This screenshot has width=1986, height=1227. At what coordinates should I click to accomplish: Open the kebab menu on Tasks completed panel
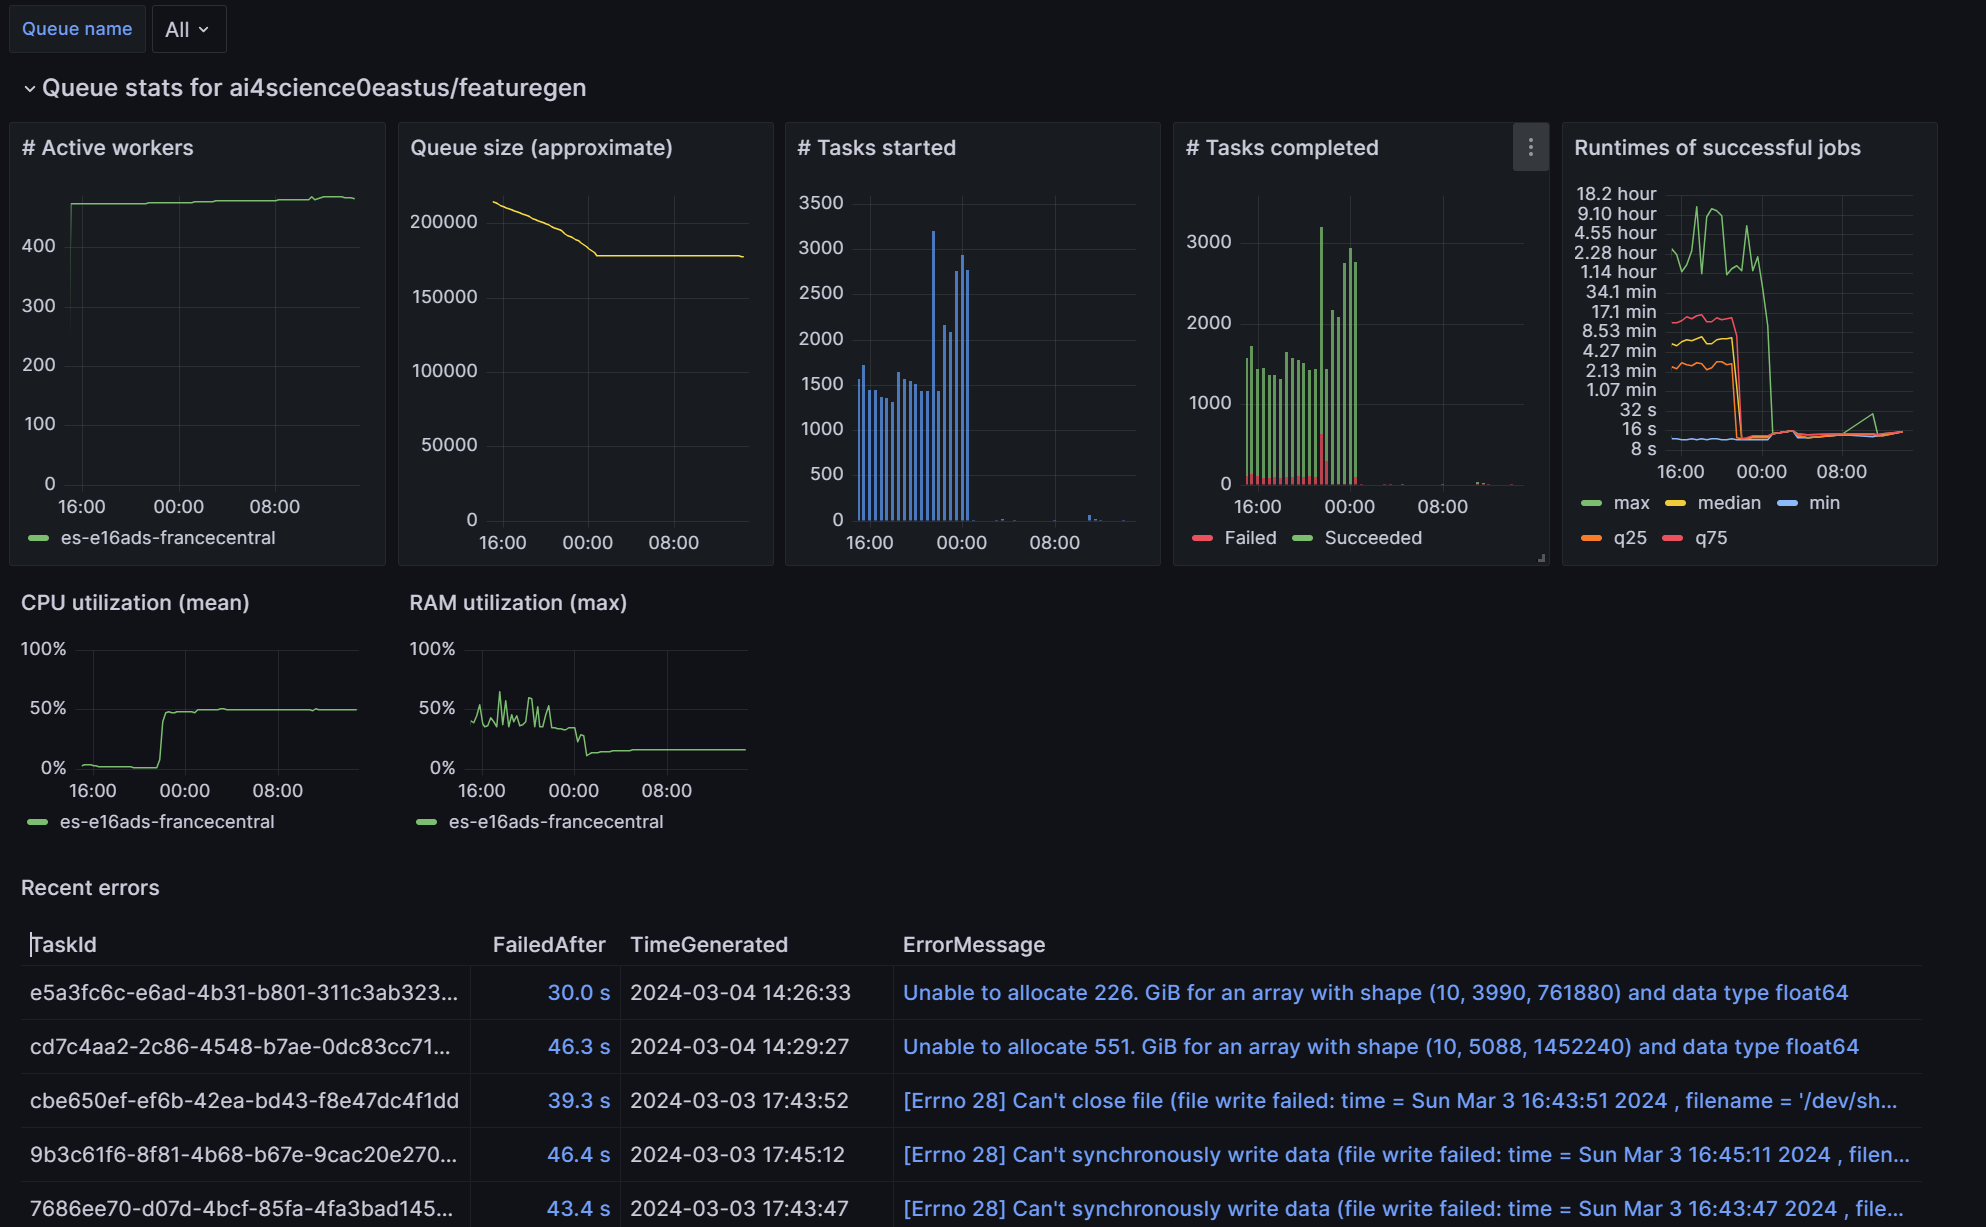coord(1530,147)
